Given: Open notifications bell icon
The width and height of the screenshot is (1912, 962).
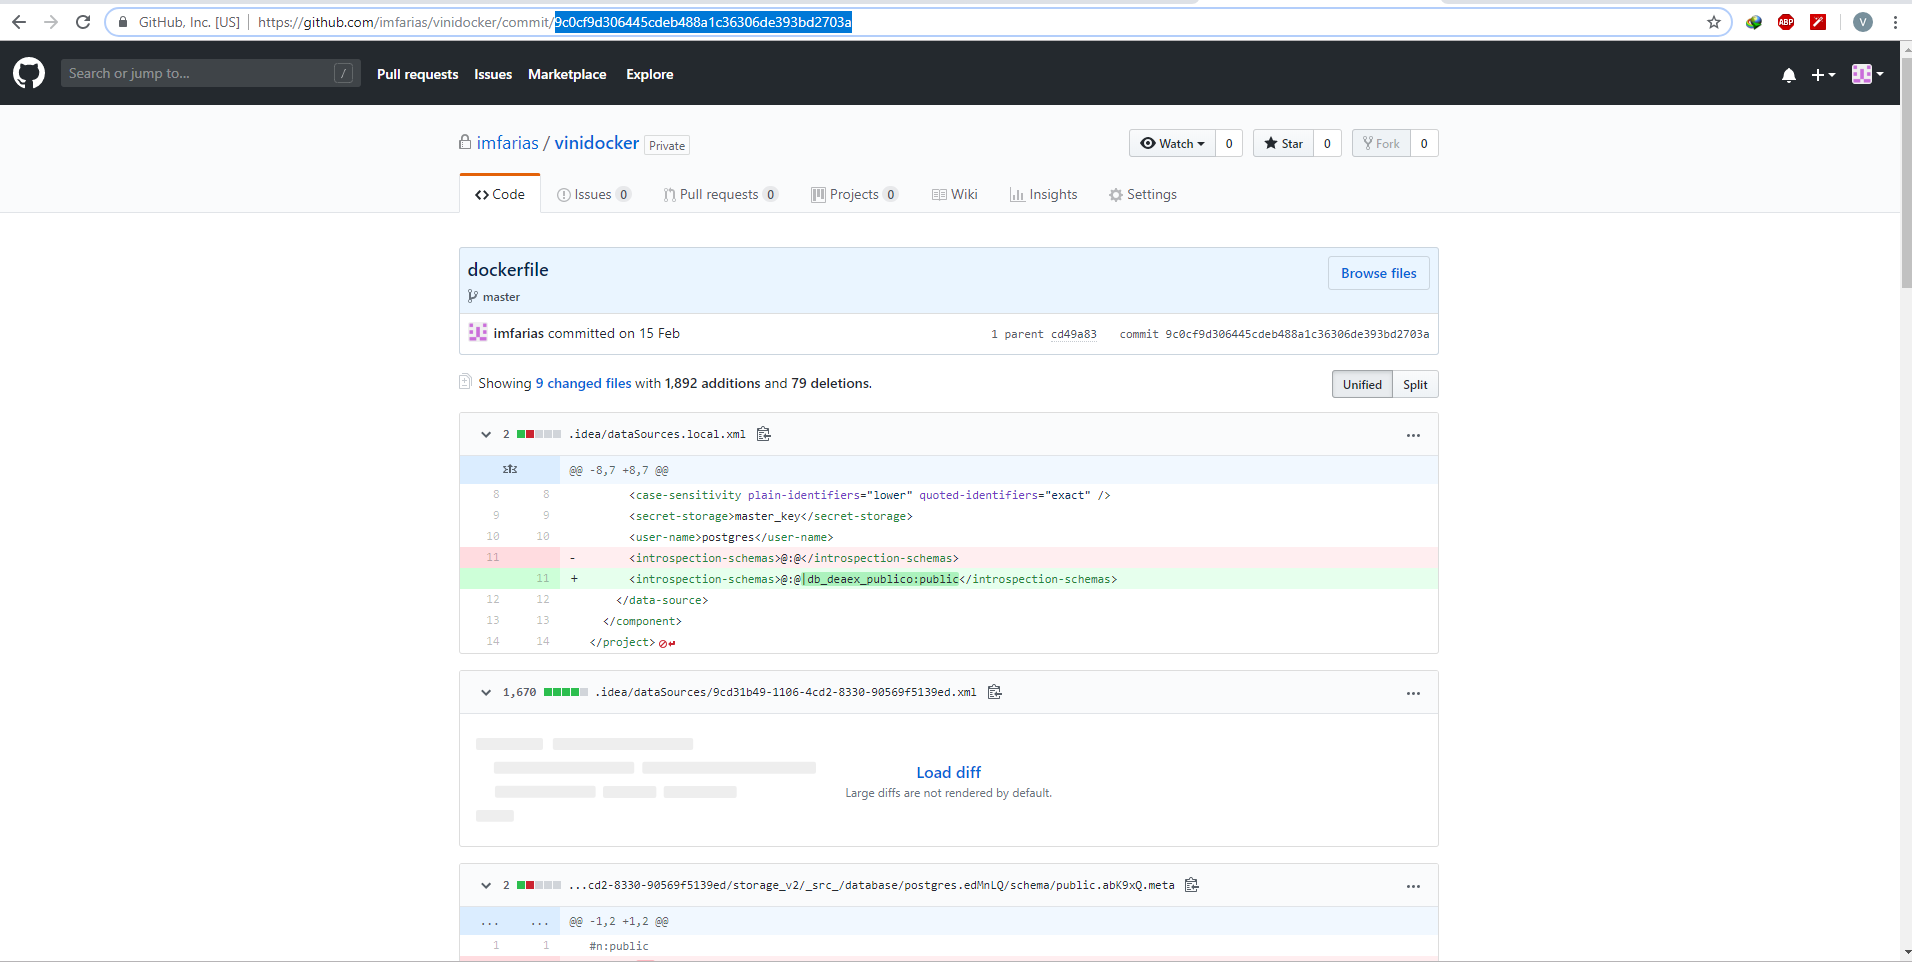Looking at the screenshot, I should pyautogui.click(x=1789, y=75).
